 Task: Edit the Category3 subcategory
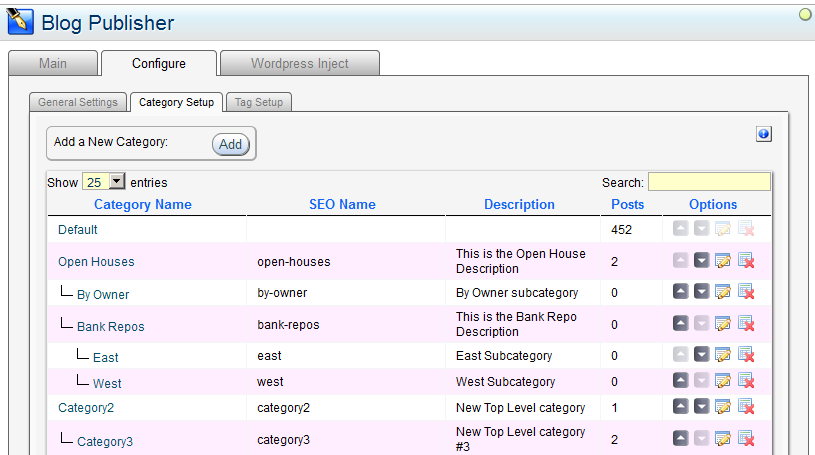tap(723, 438)
